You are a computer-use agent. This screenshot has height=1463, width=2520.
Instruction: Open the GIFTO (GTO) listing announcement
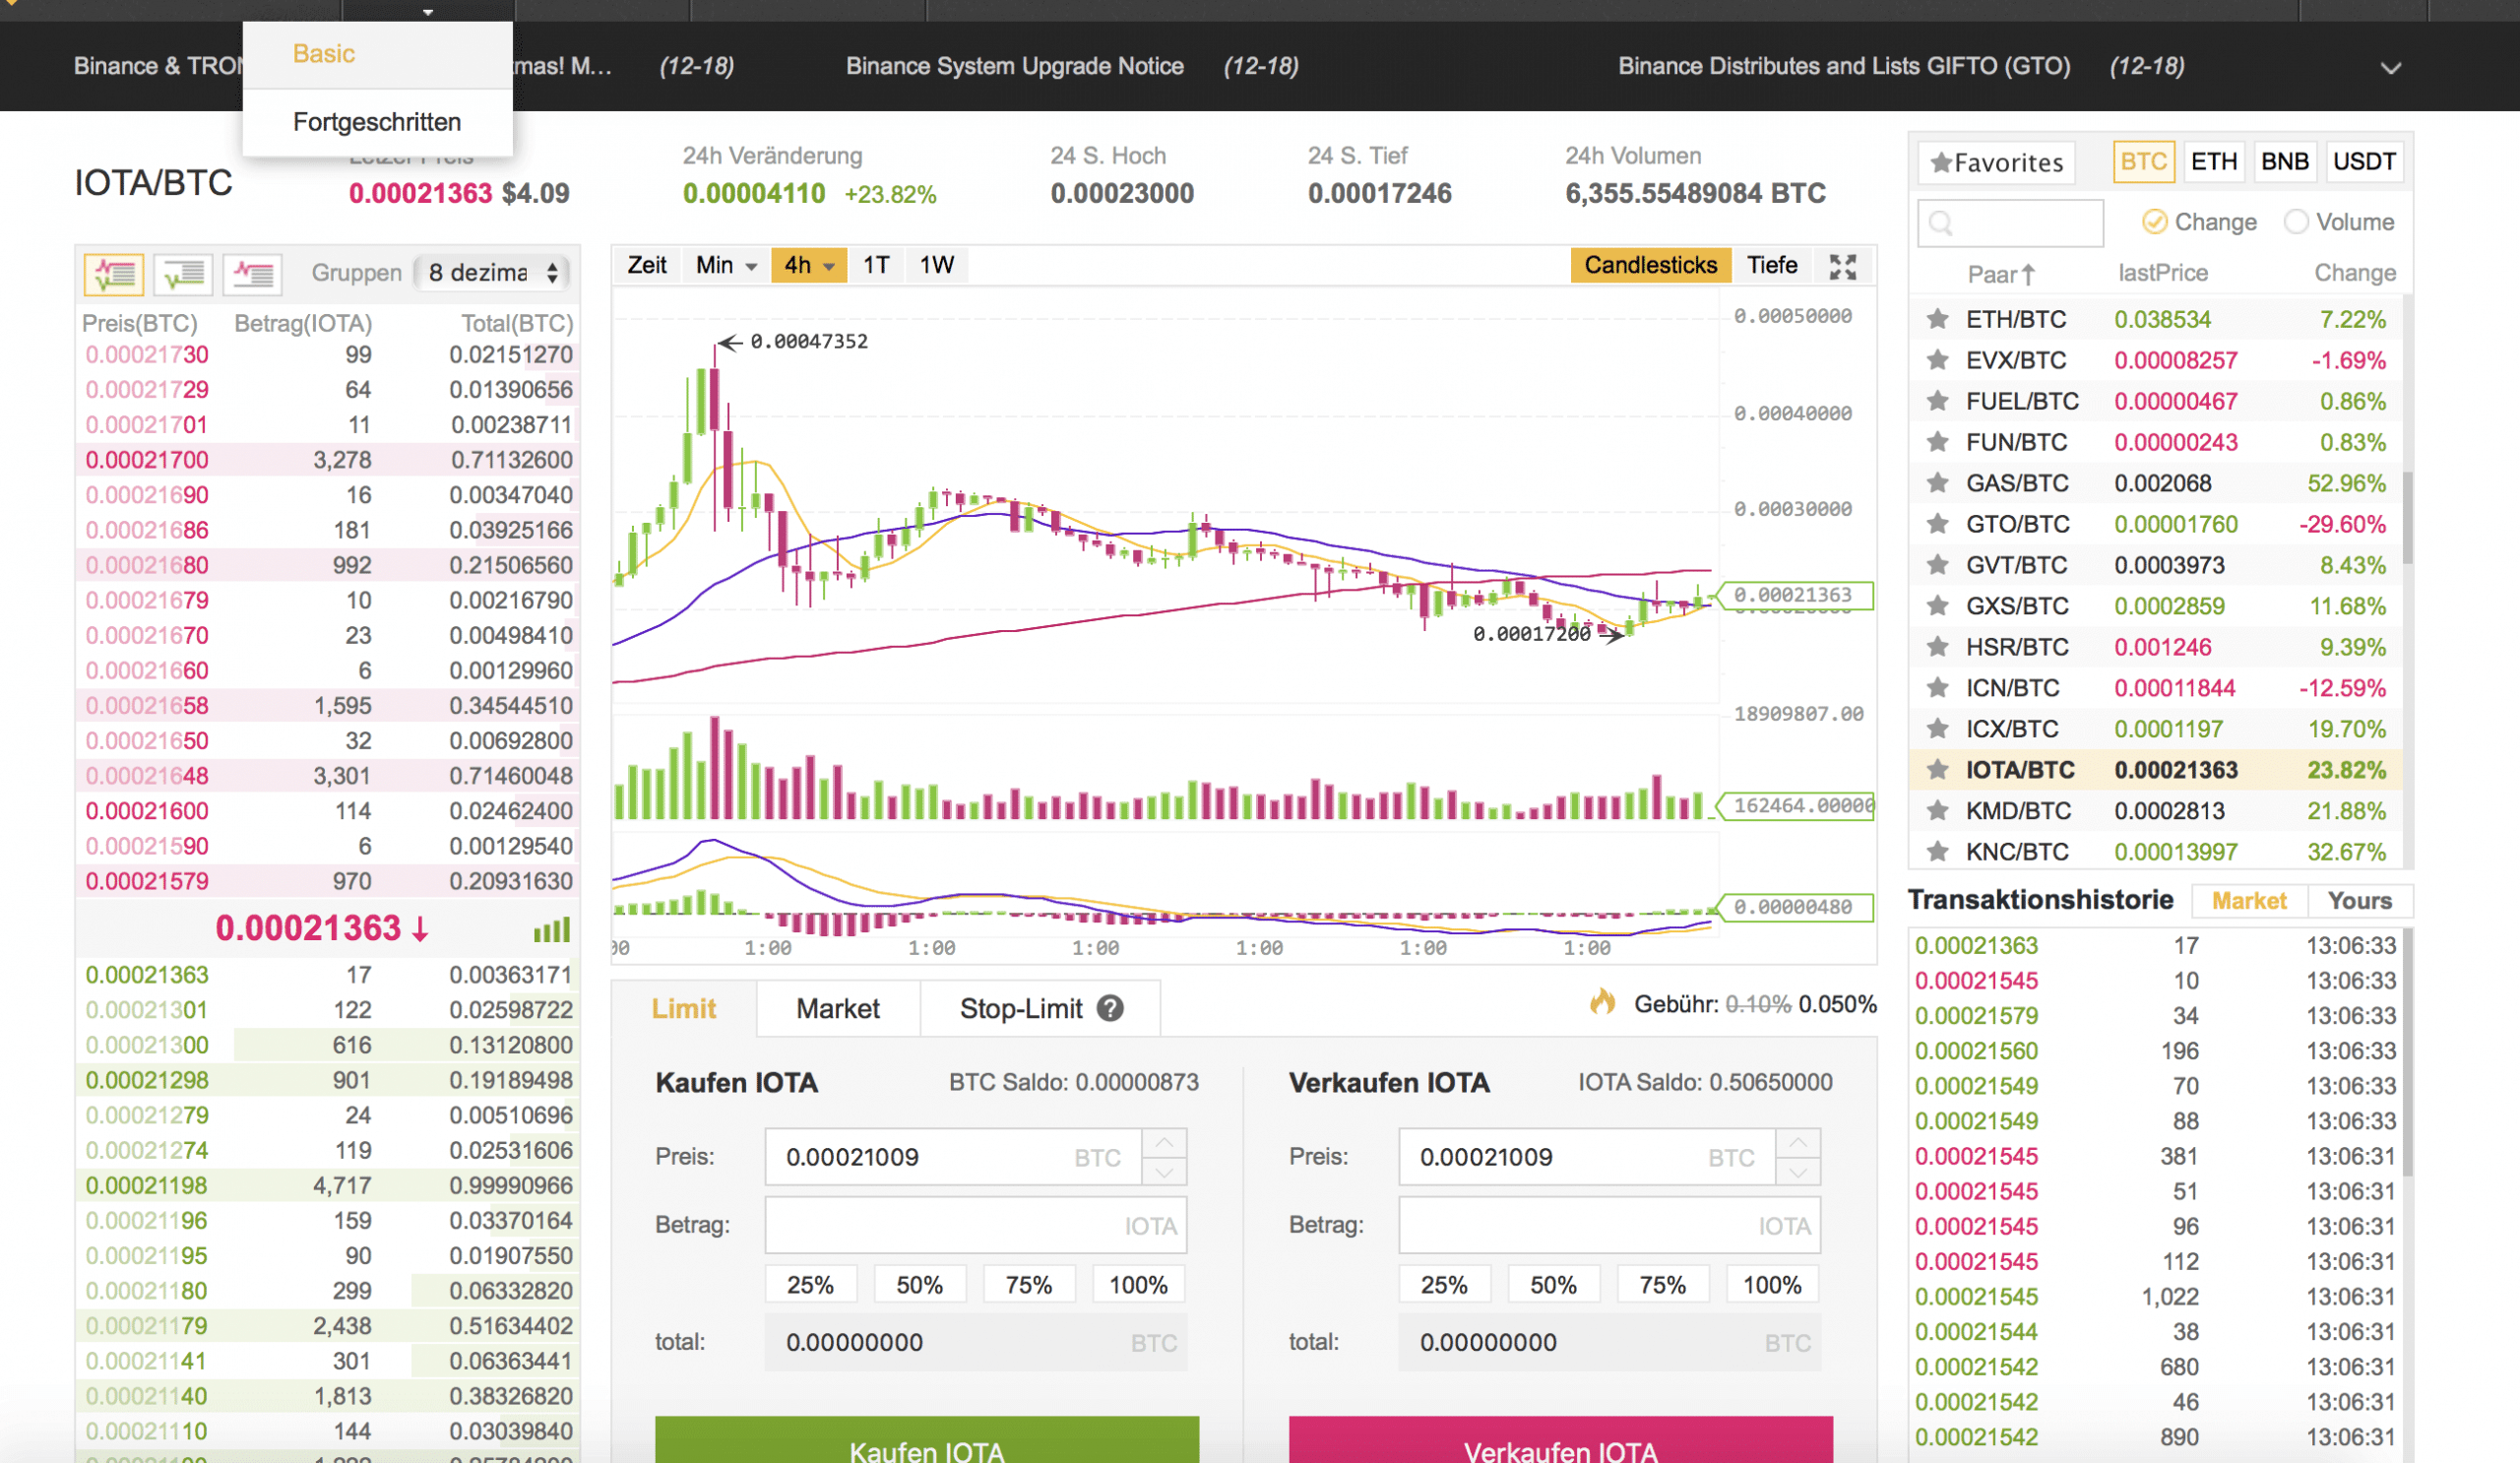point(1844,66)
